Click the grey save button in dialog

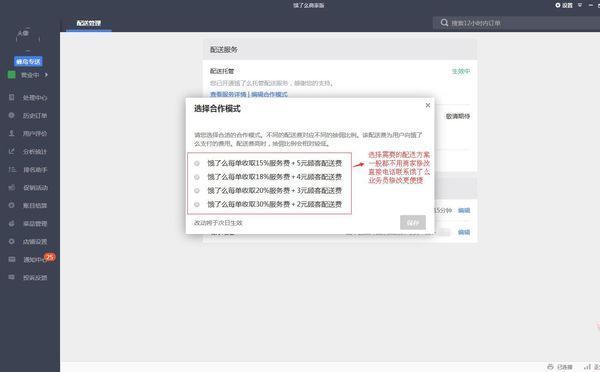coord(413,222)
